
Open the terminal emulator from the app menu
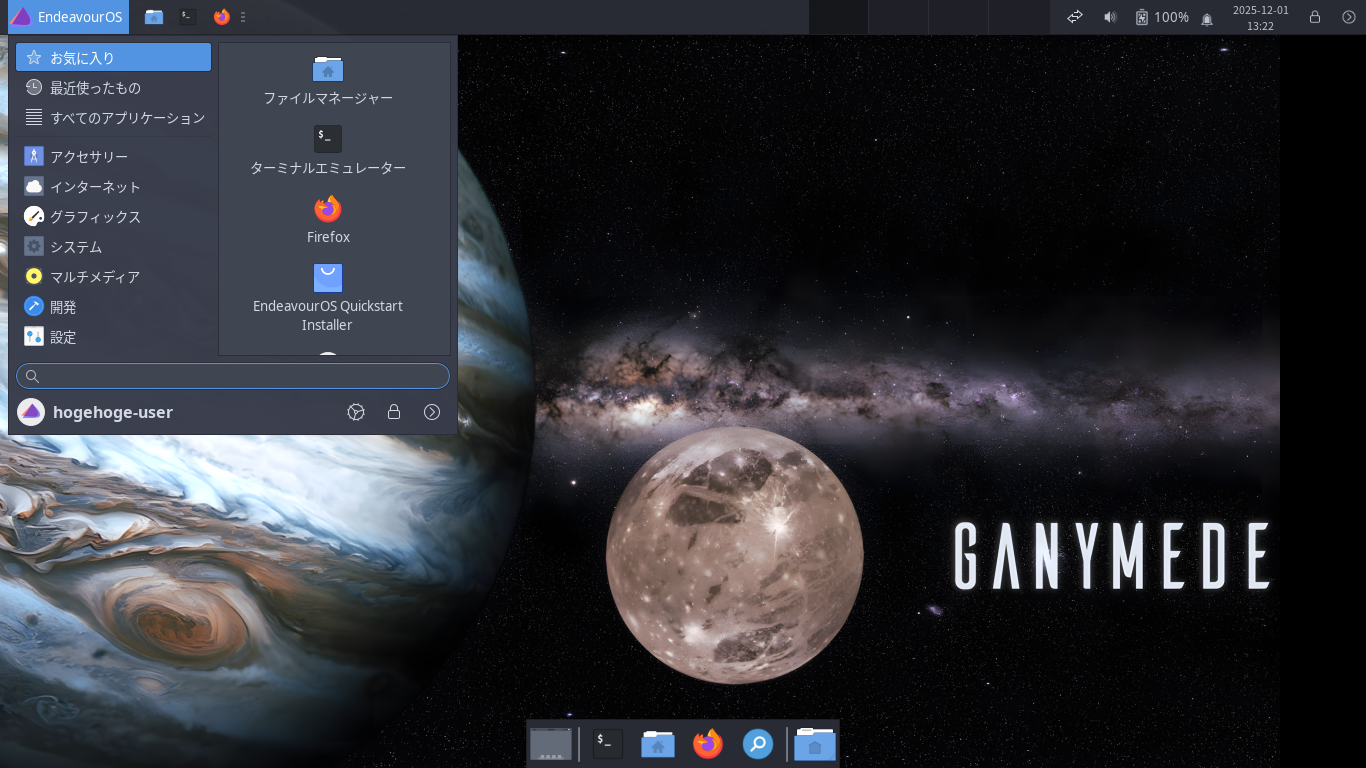point(328,148)
